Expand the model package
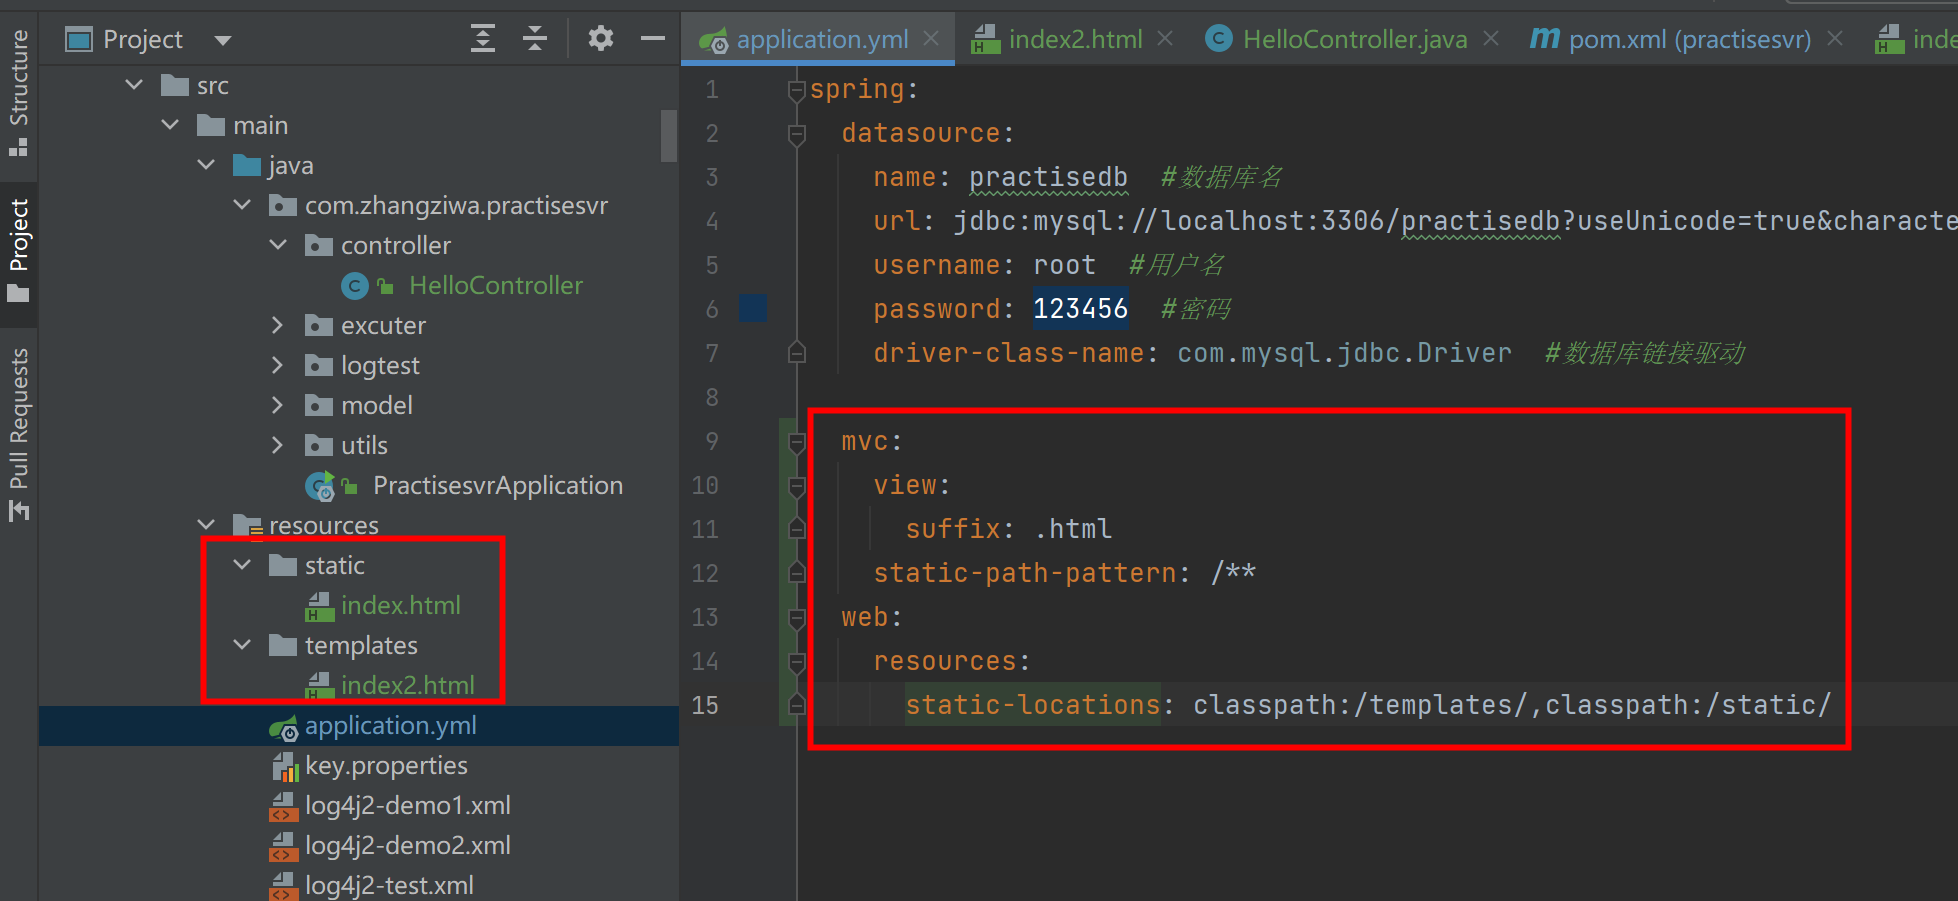1958x901 pixels. coord(278,405)
